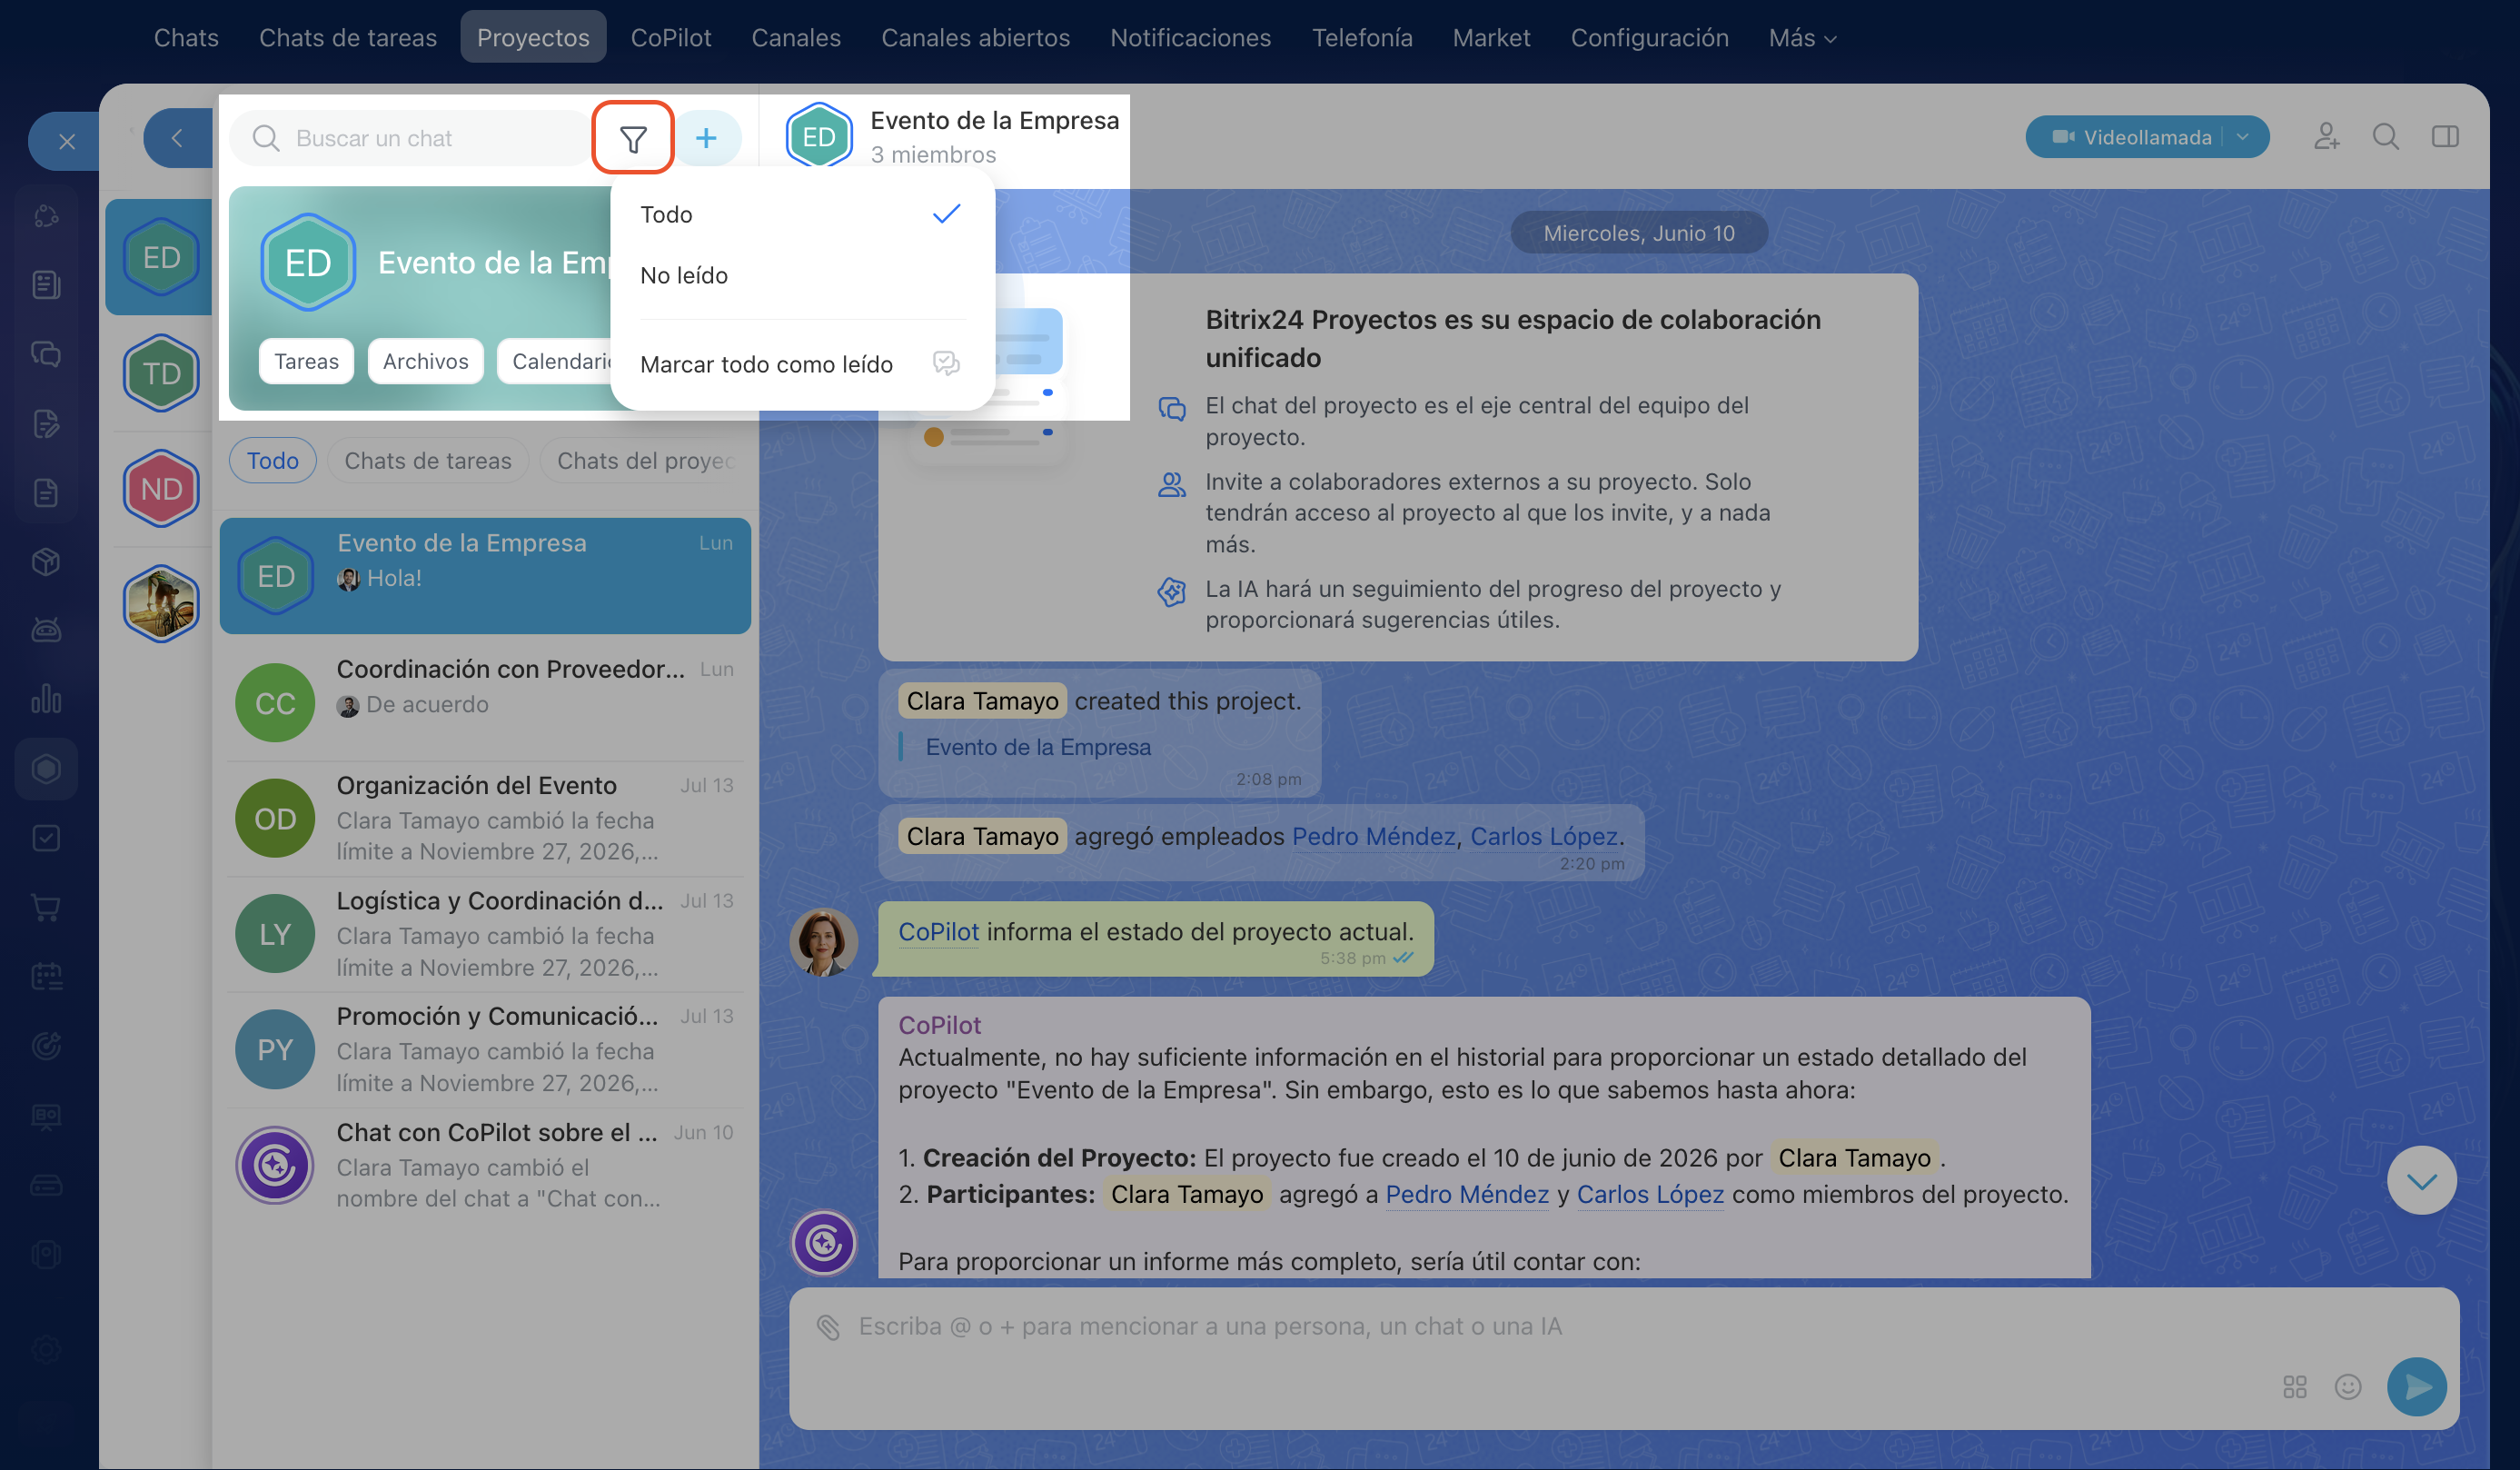Click the paperclip attach file icon
Image resolution: width=2520 pixels, height=1470 pixels.
828,1326
